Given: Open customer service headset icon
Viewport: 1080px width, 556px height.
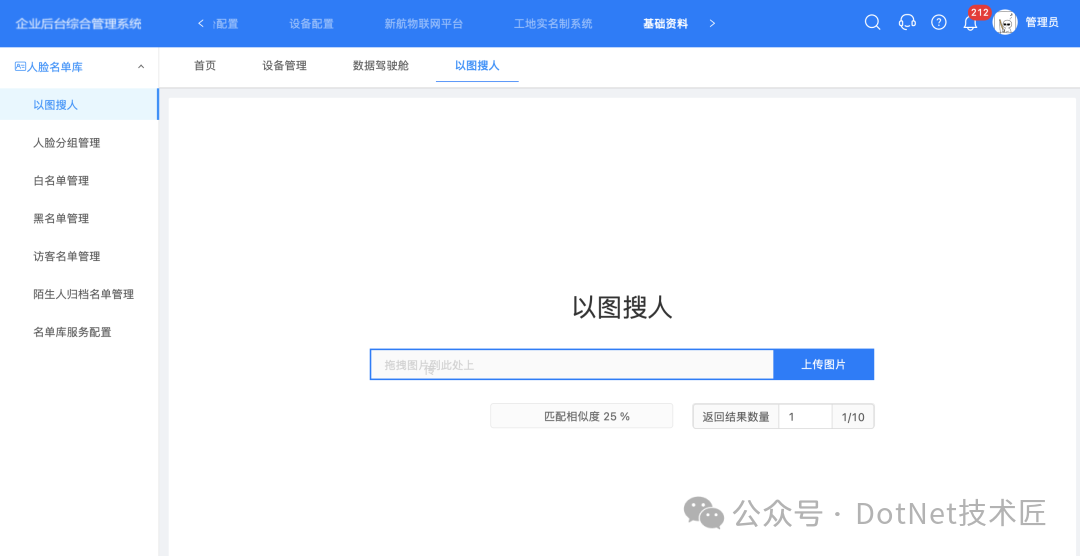Looking at the screenshot, I should click(907, 23).
